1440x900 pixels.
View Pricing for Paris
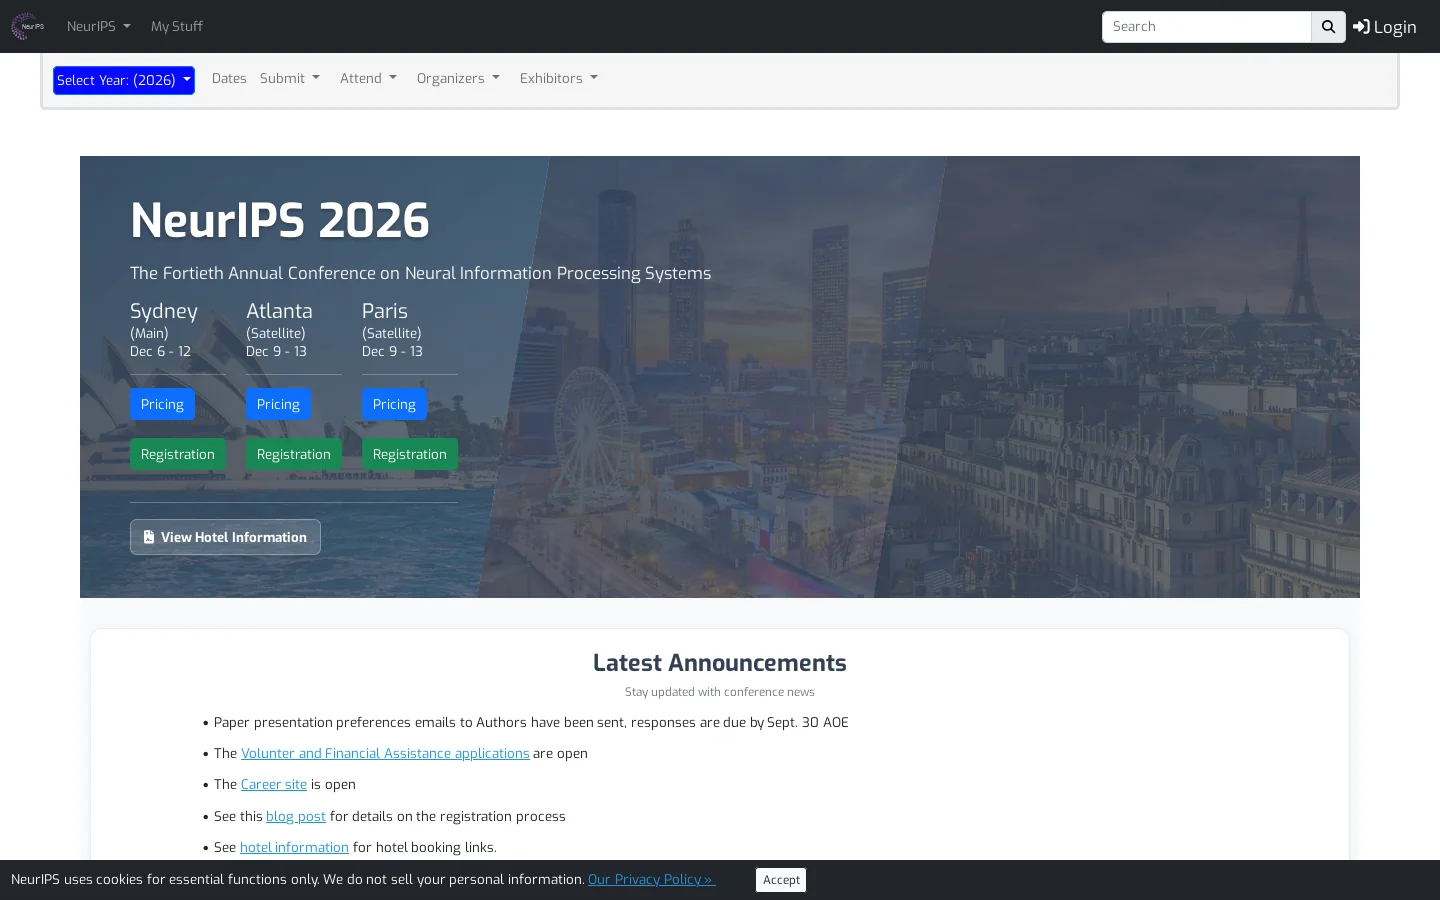tap(394, 404)
